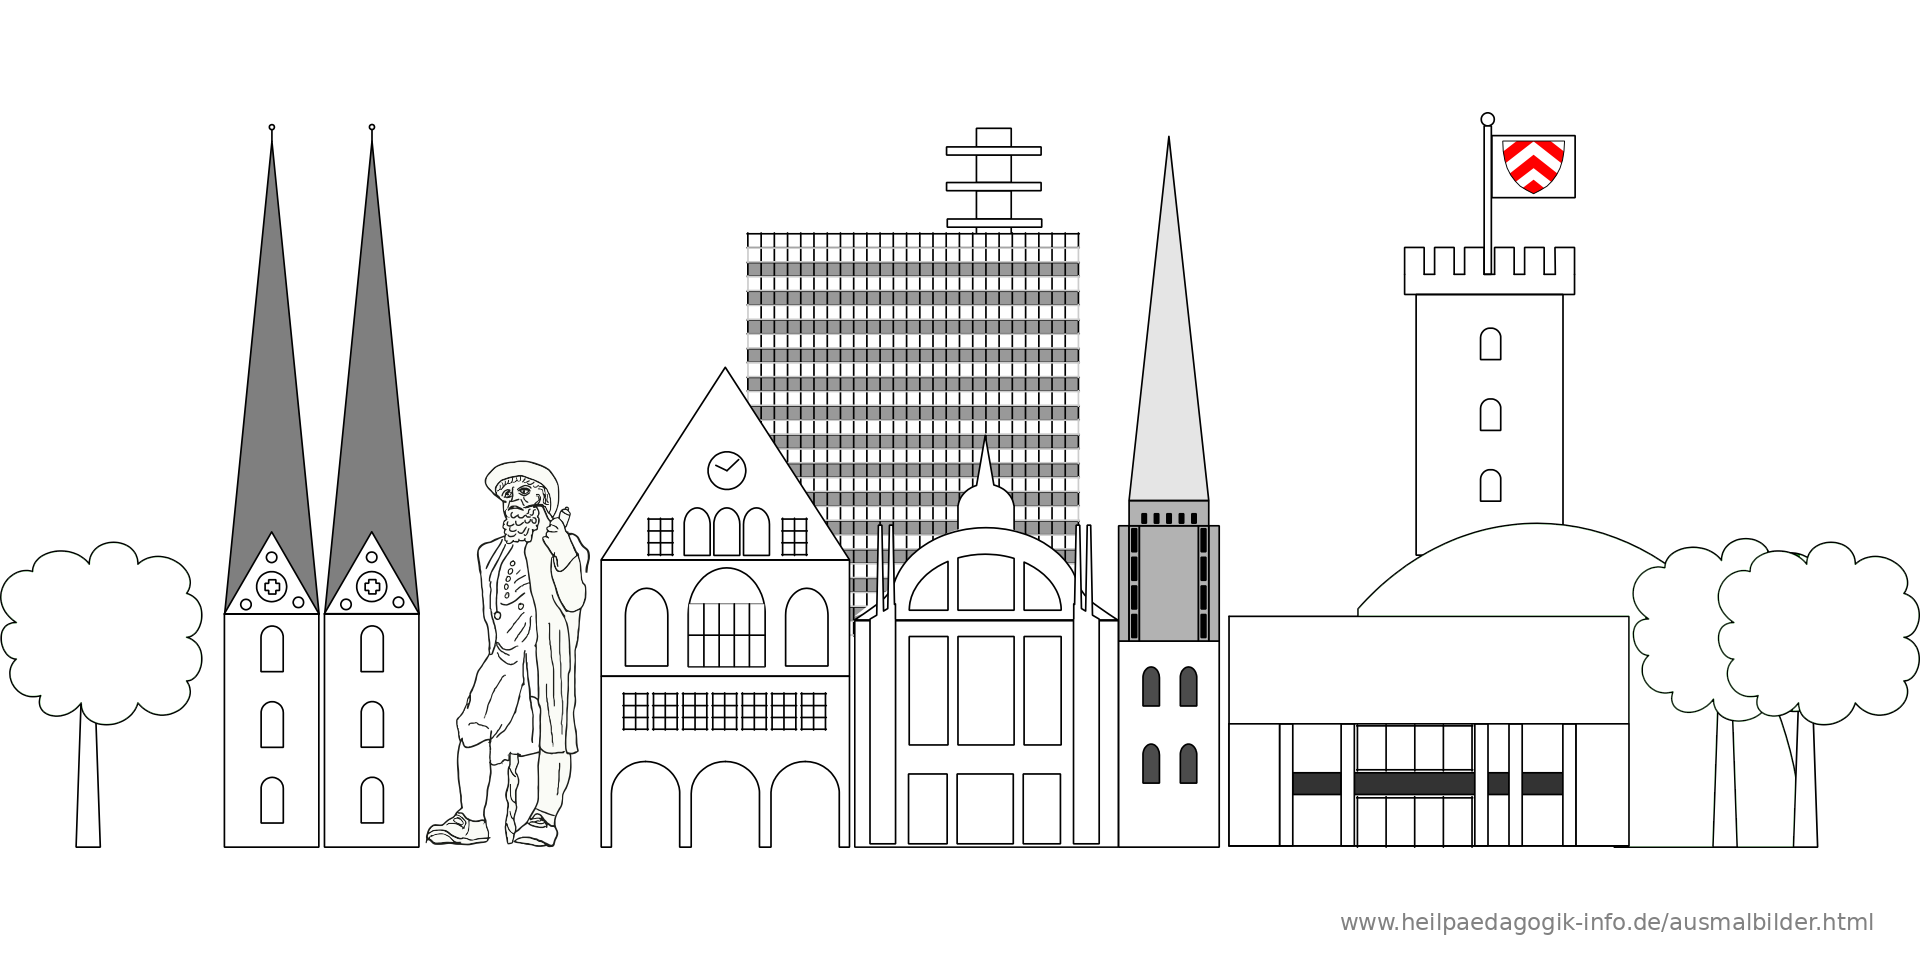Image resolution: width=1920 pixels, height=960 pixels.
Task: Click the statue's left shoe
Action: coord(459,830)
